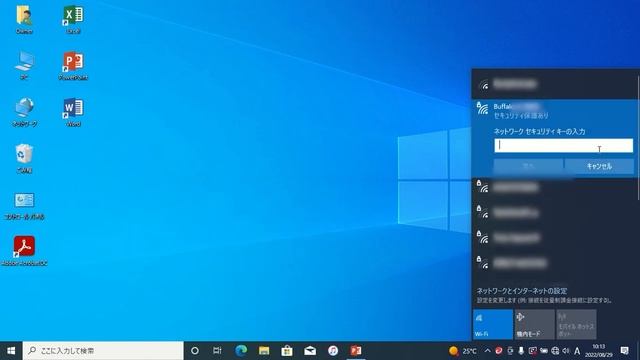Click the greyed Next button beside Cancel
The height and width of the screenshot is (360, 640).
click(528, 166)
